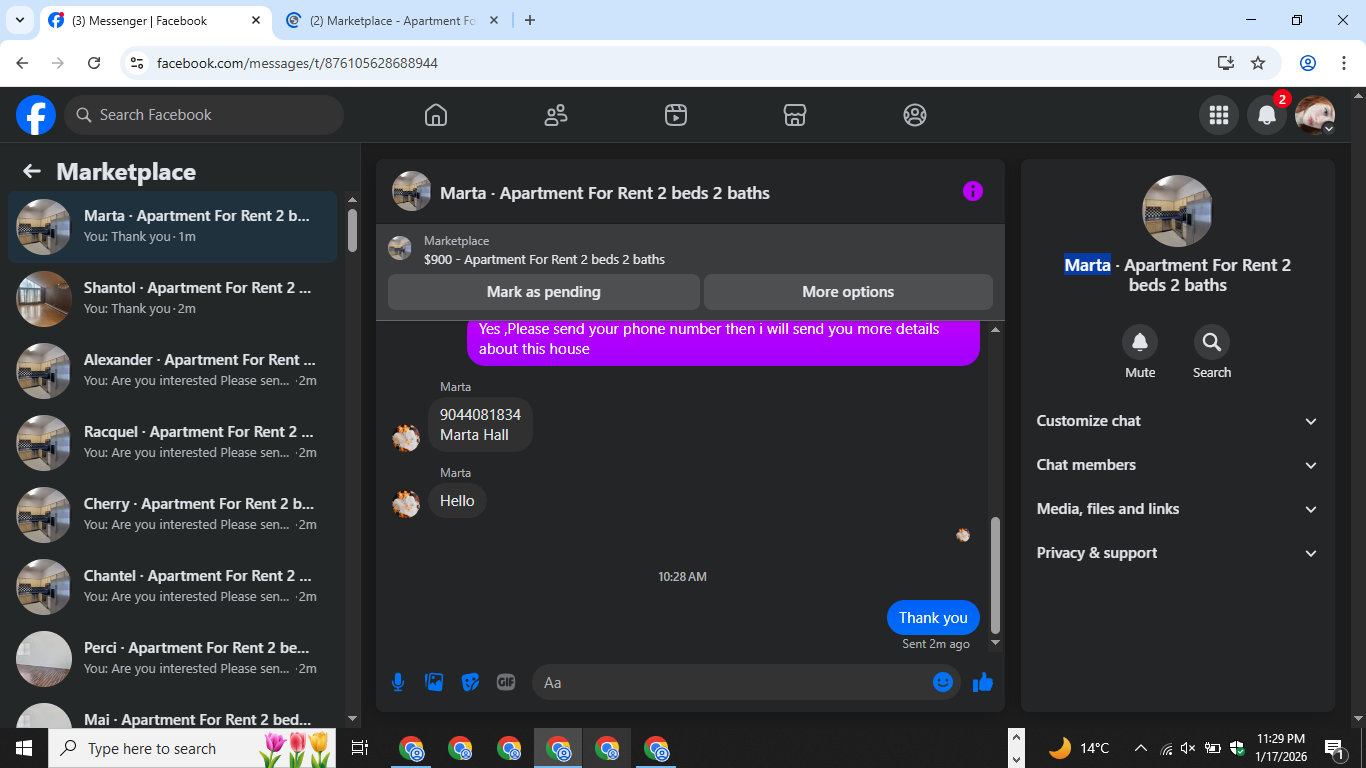Open Marketplace icon in top navigation
Image resolution: width=1366 pixels, height=768 pixels.
795,115
